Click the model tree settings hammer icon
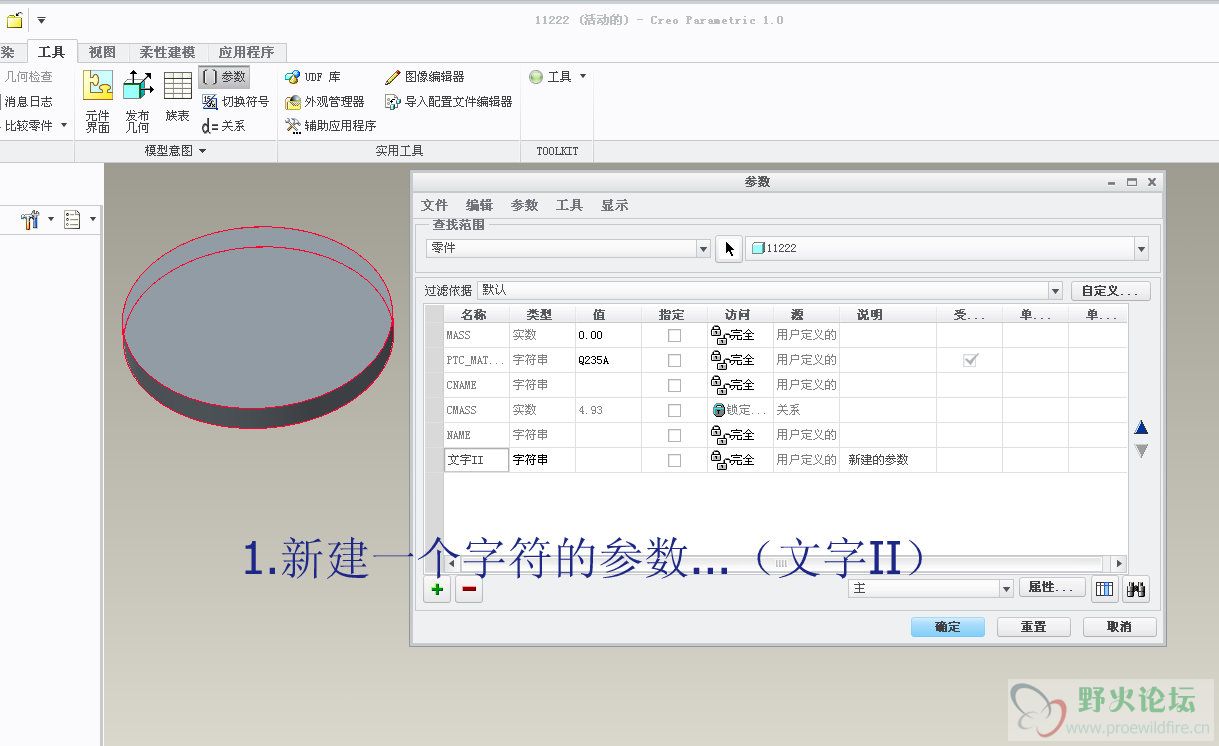 click(x=30, y=219)
